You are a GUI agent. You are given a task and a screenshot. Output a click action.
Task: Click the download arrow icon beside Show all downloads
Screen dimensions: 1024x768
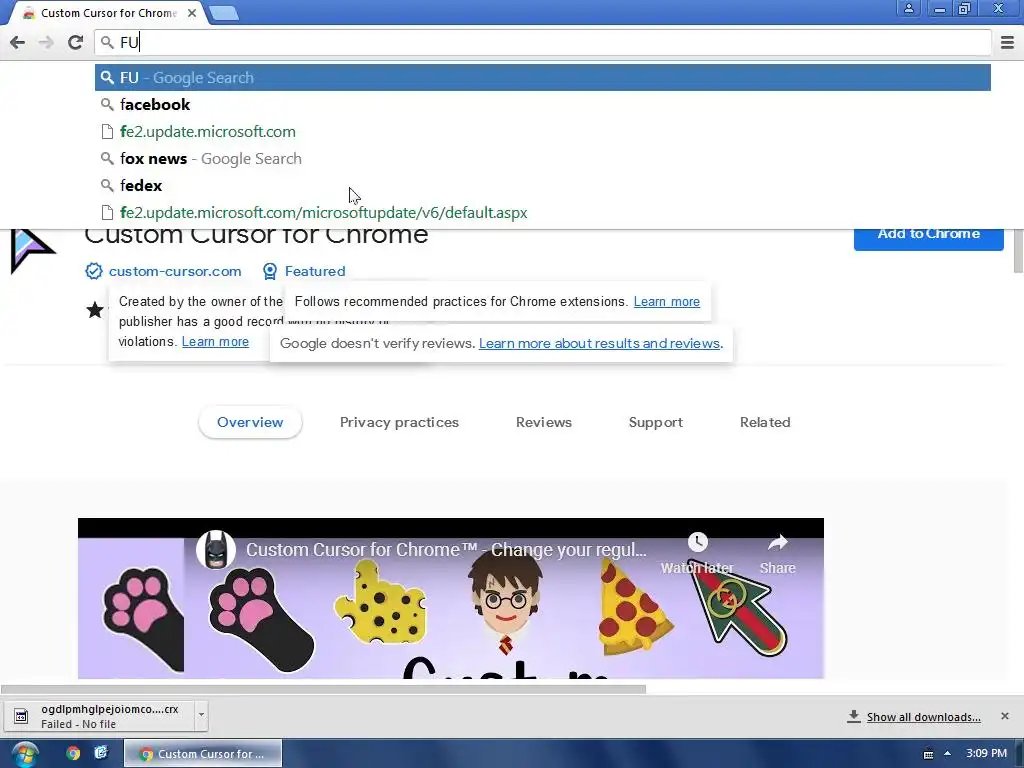pyautogui.click(x=854, y=716)
